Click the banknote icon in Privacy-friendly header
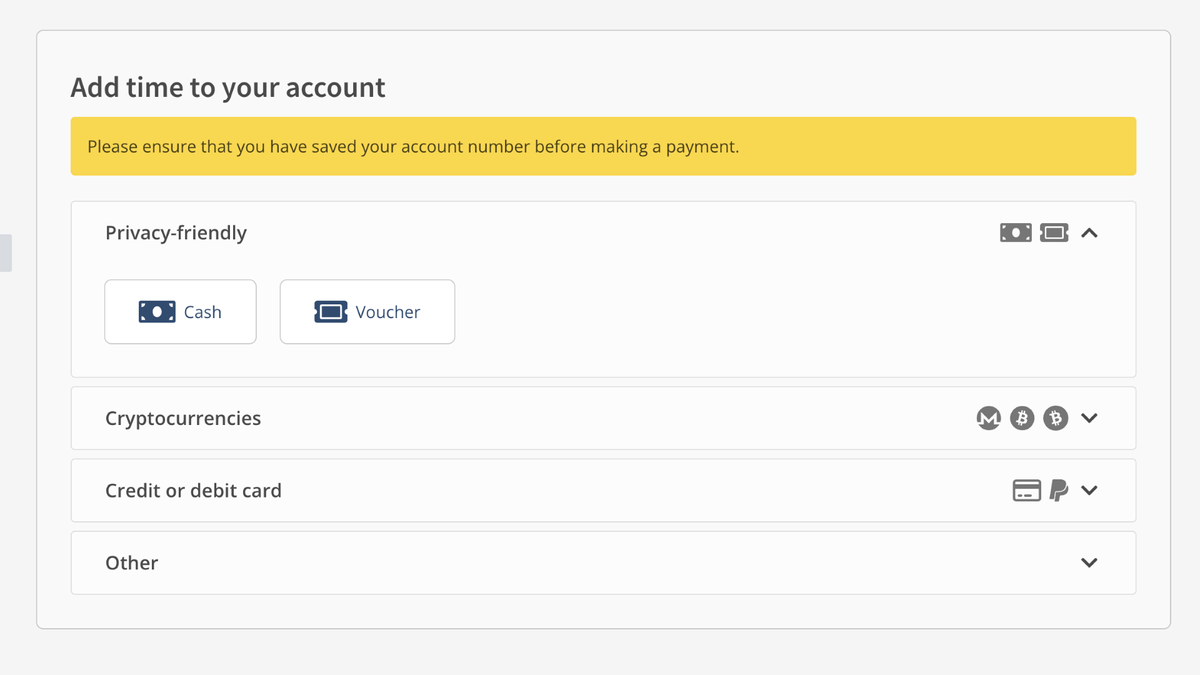The height and width of the screenshot is (675, 1200). 1015,233
